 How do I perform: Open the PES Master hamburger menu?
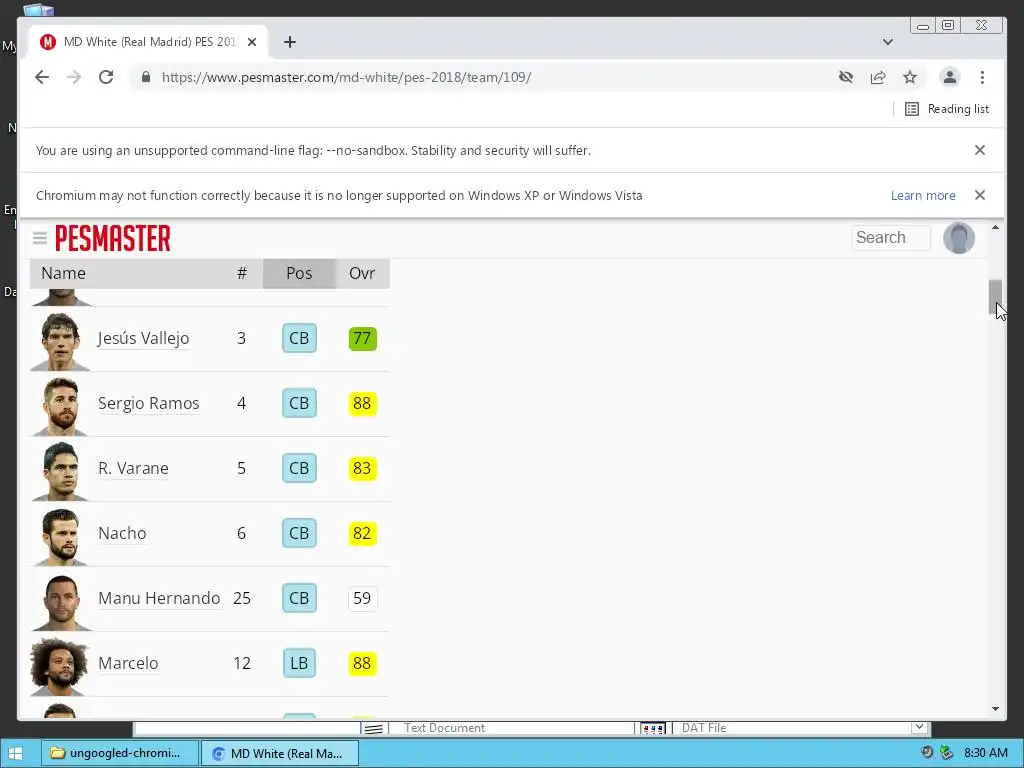pyautogui.click(x=40, y=238)
